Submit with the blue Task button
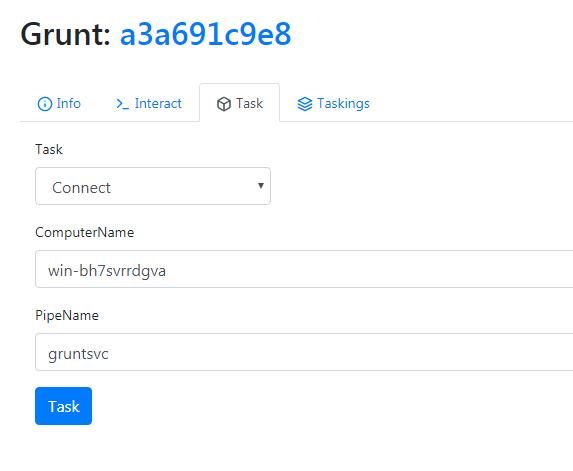The width and height of the screenshot is (573, 471). 64,406
